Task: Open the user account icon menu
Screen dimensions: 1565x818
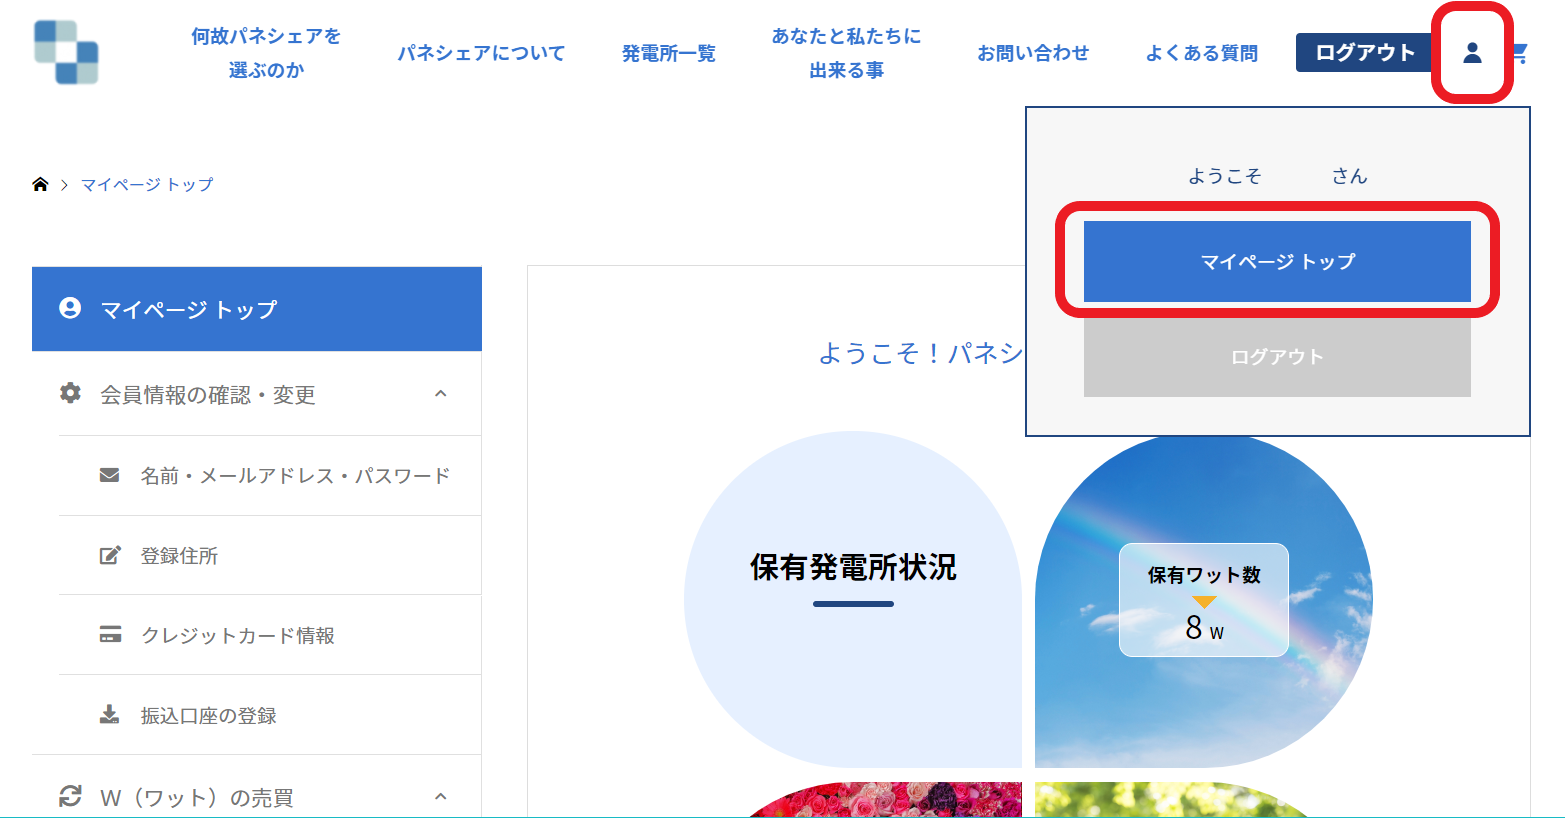Action: tap(1471, 53)
